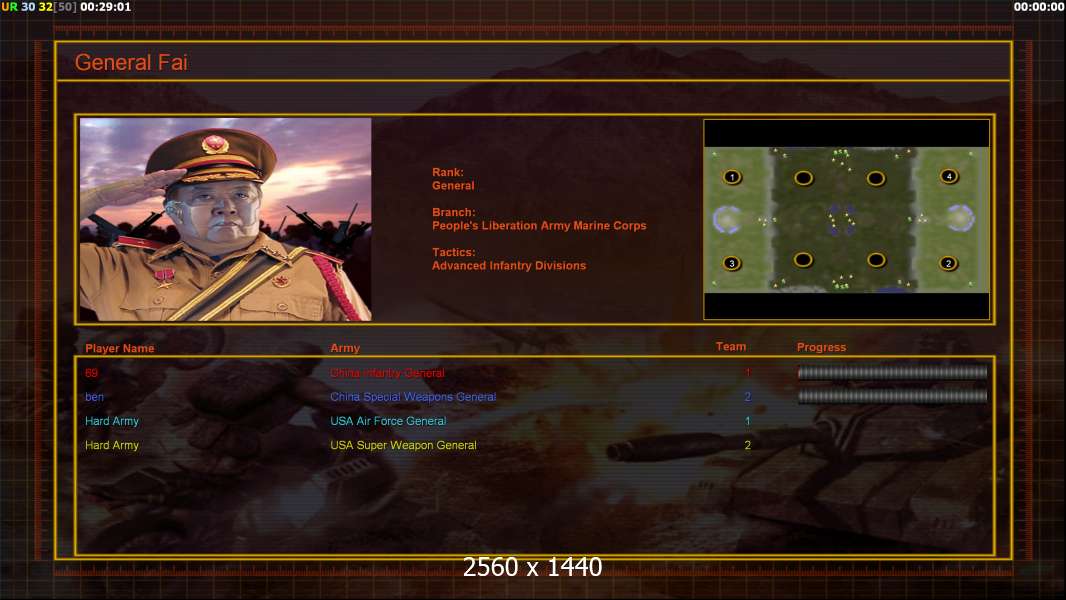Viewport: 1066px width, 600px height.
Task: Click team number of USA Super Weapon General
Action: (747, 445)
